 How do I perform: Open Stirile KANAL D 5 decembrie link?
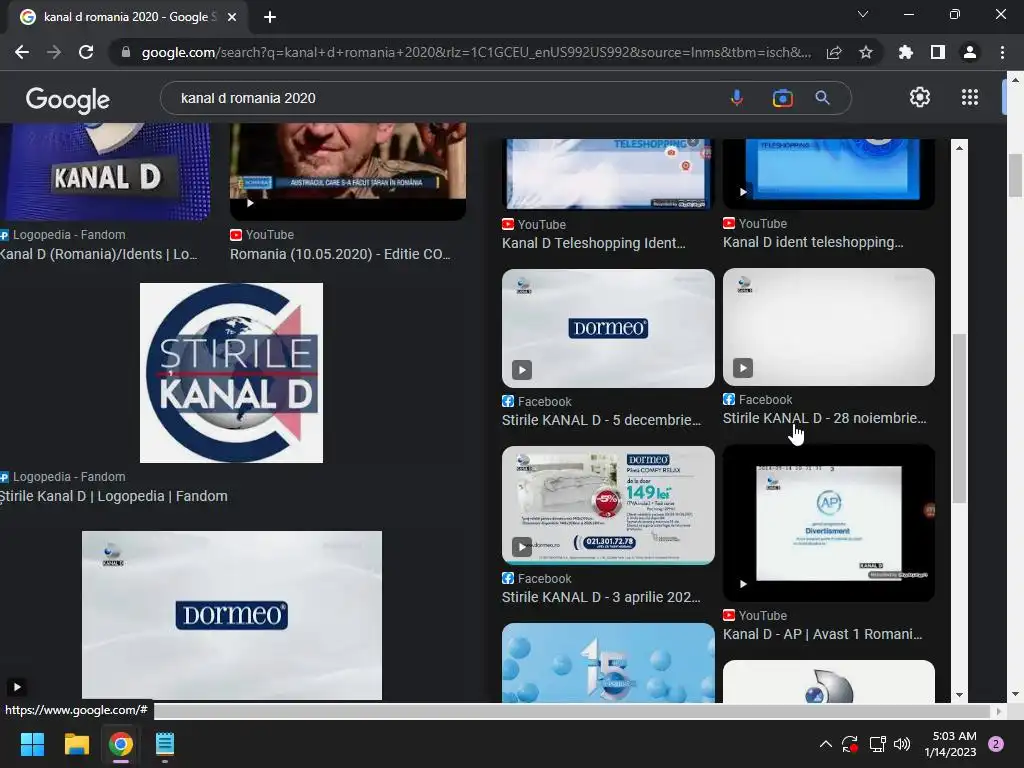601,420
